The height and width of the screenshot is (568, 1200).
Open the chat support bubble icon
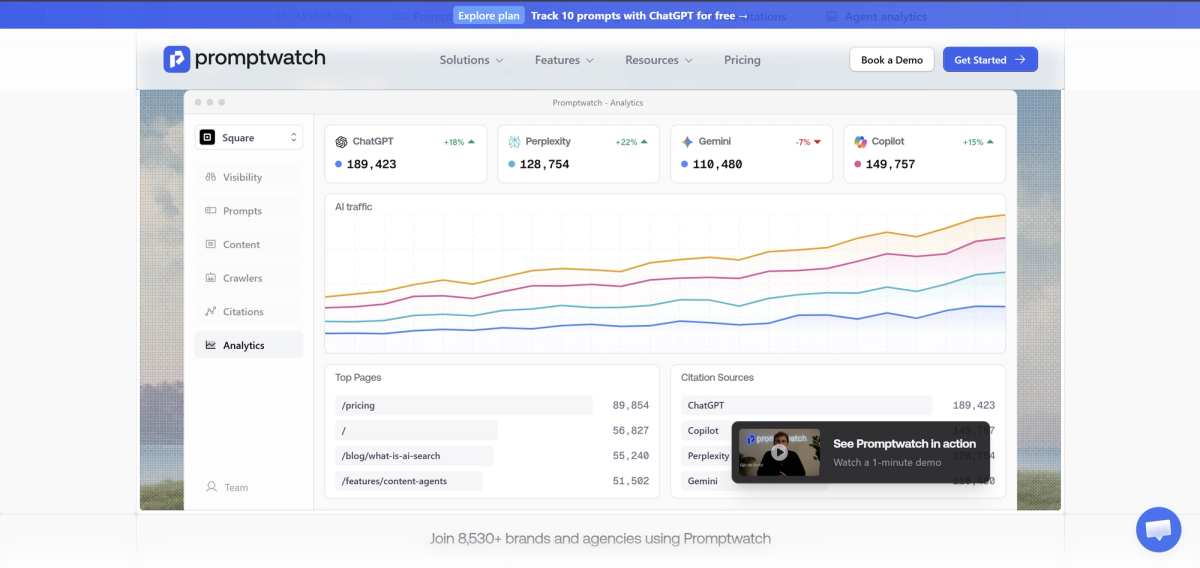tap(1158, 530)
